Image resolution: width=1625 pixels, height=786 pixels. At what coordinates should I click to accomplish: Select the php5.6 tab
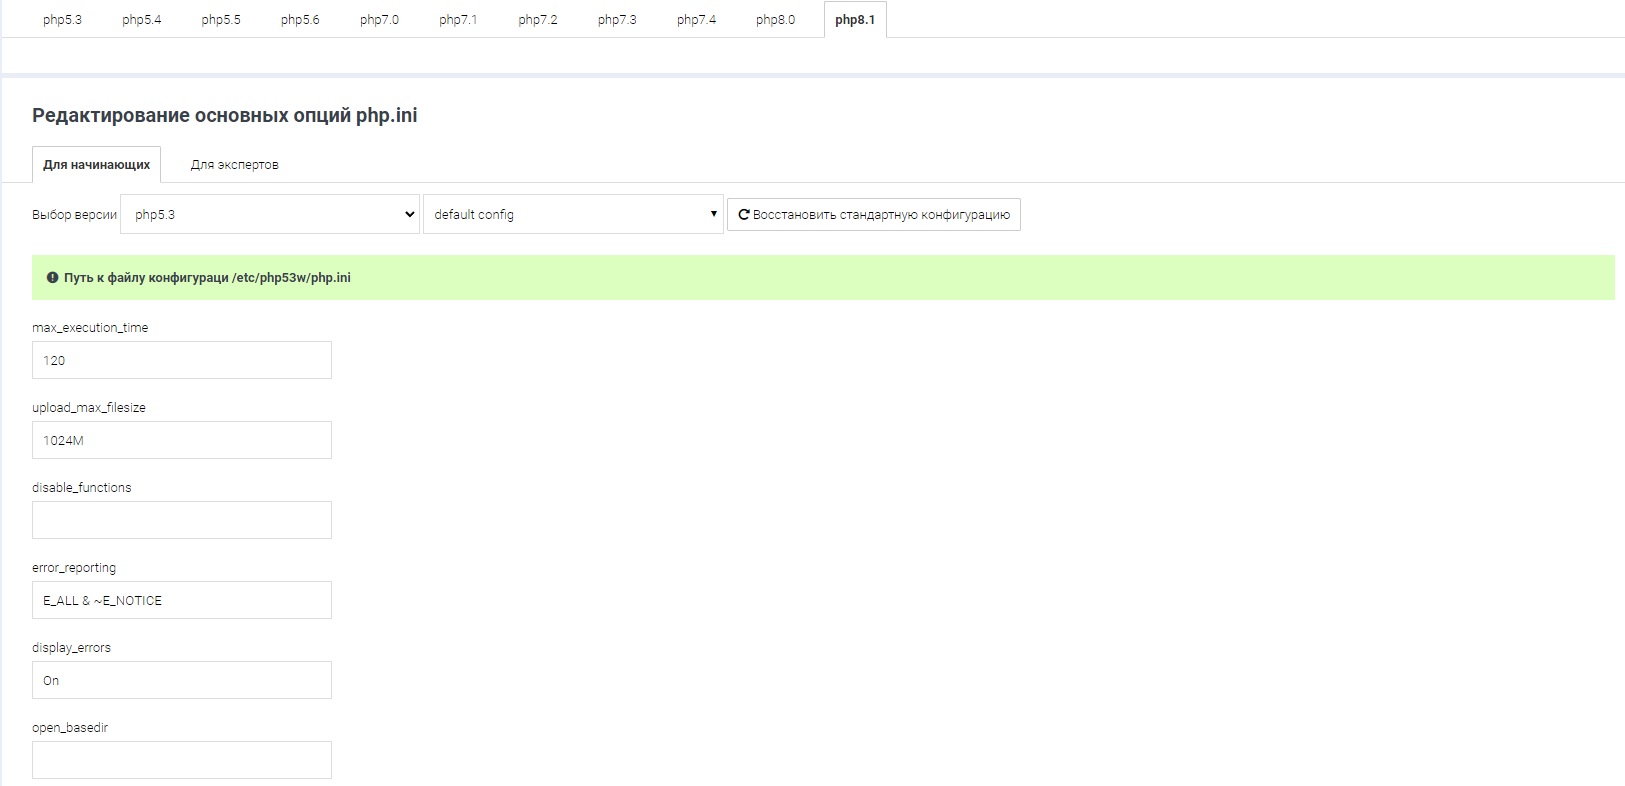click(300, 20)
